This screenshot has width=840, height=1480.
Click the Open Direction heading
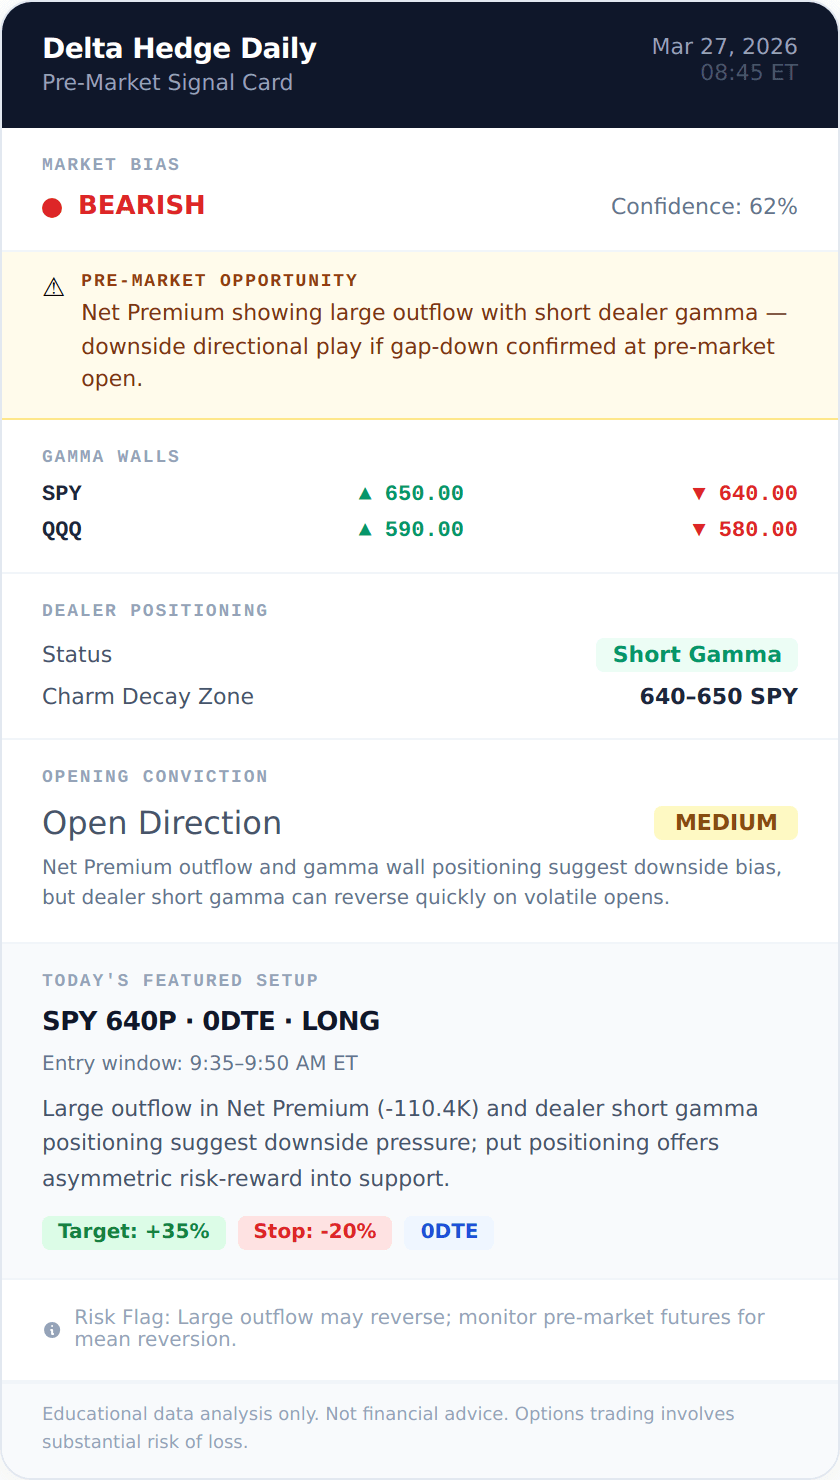click(162, 823)
